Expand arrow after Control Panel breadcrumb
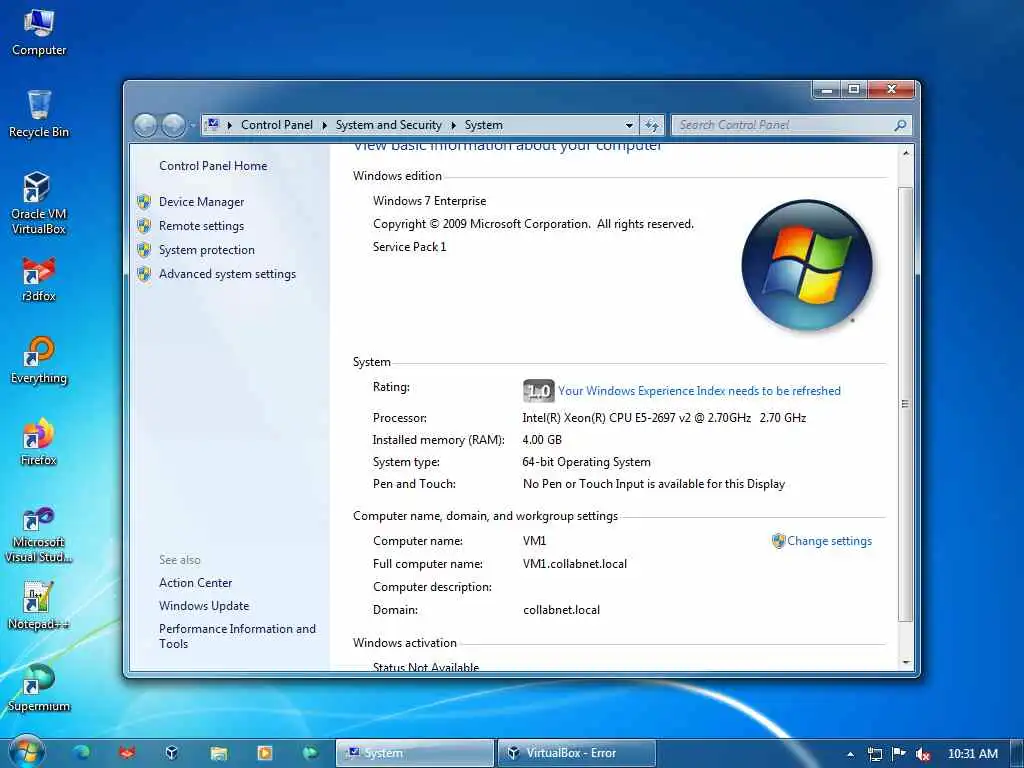The image size is (1024, 768). (324, 125)
